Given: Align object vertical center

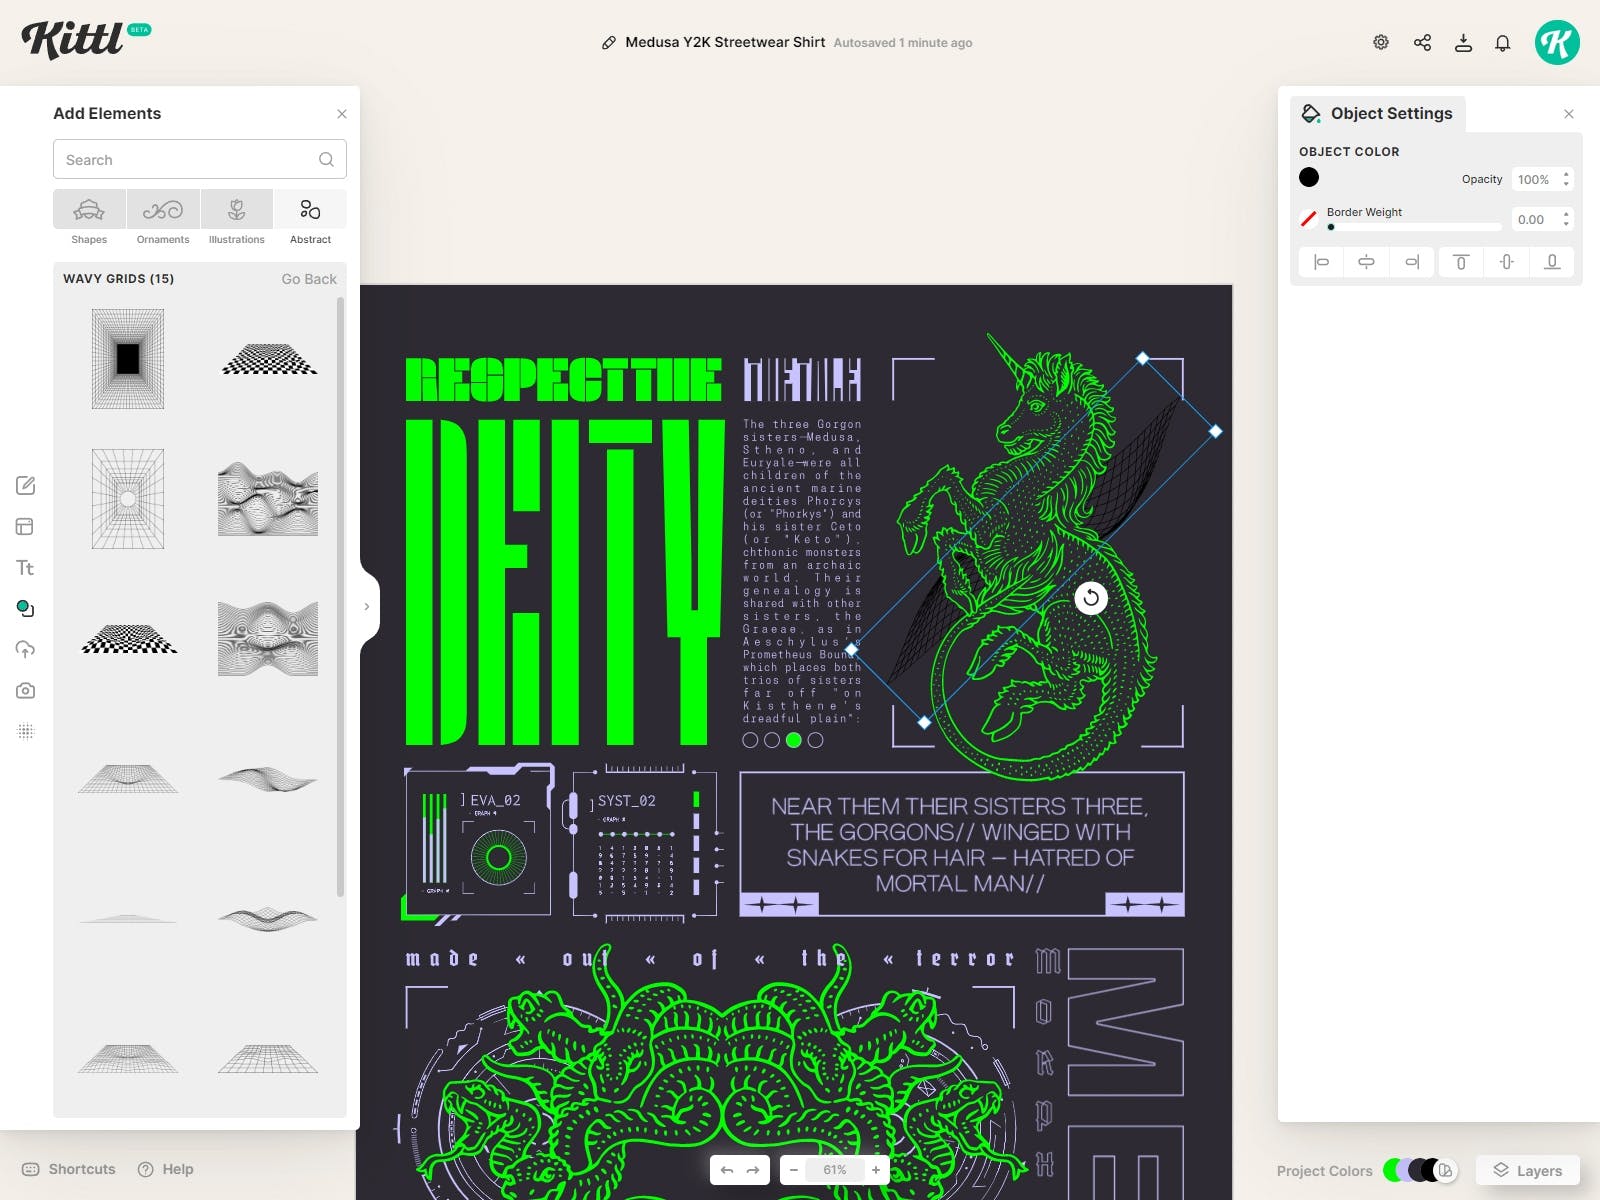Looking at the screenshot, I should 1507,262.
